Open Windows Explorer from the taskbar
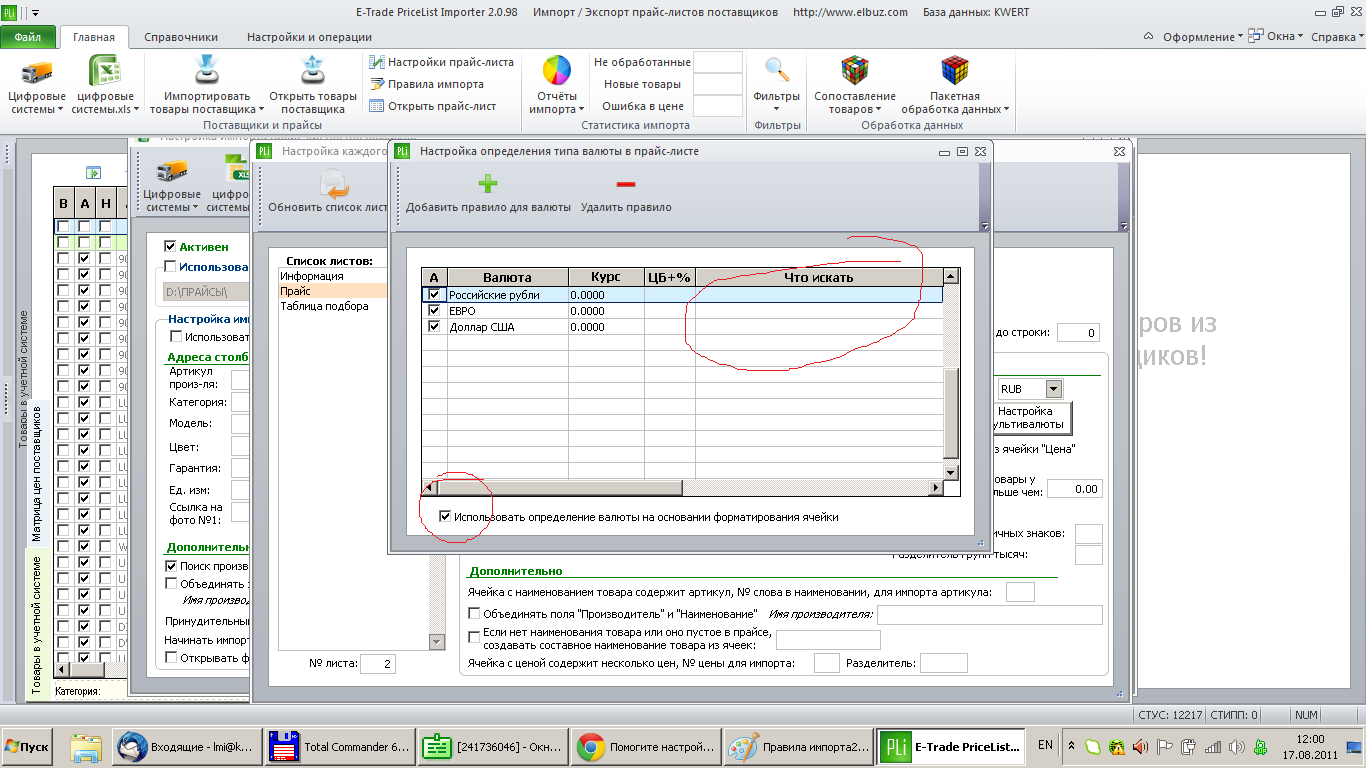The height and width of the screenshot is (768, 1366). 87,747
